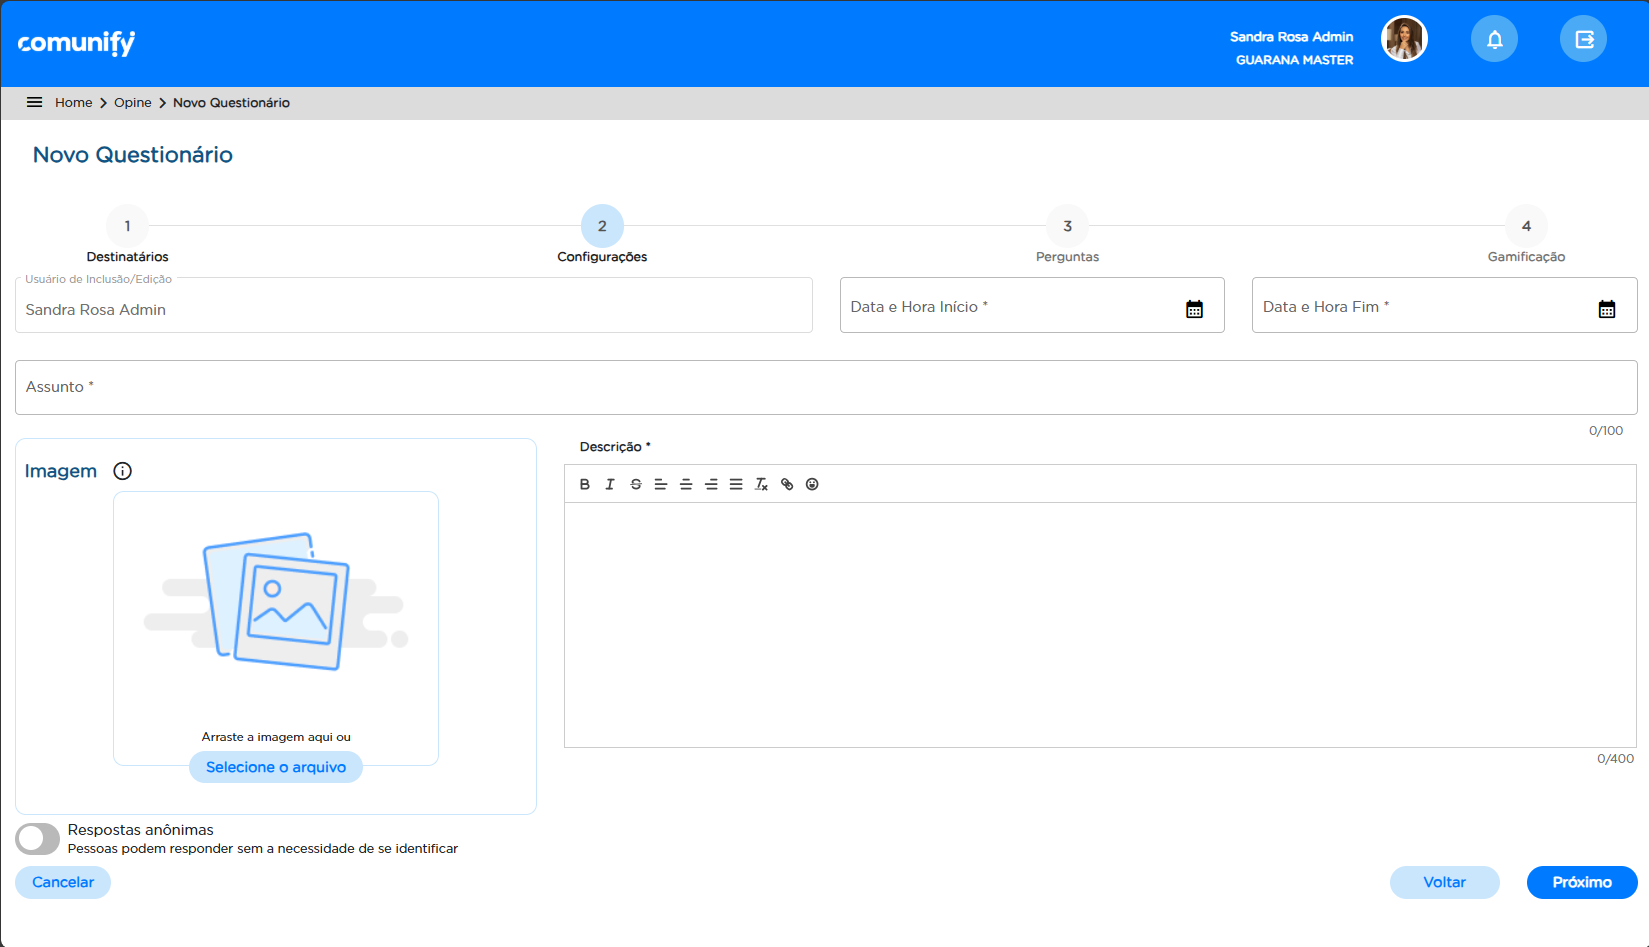Click the Próximo button
The width and height of the screenshot is (1649, 947).
tap(1582, 882)
